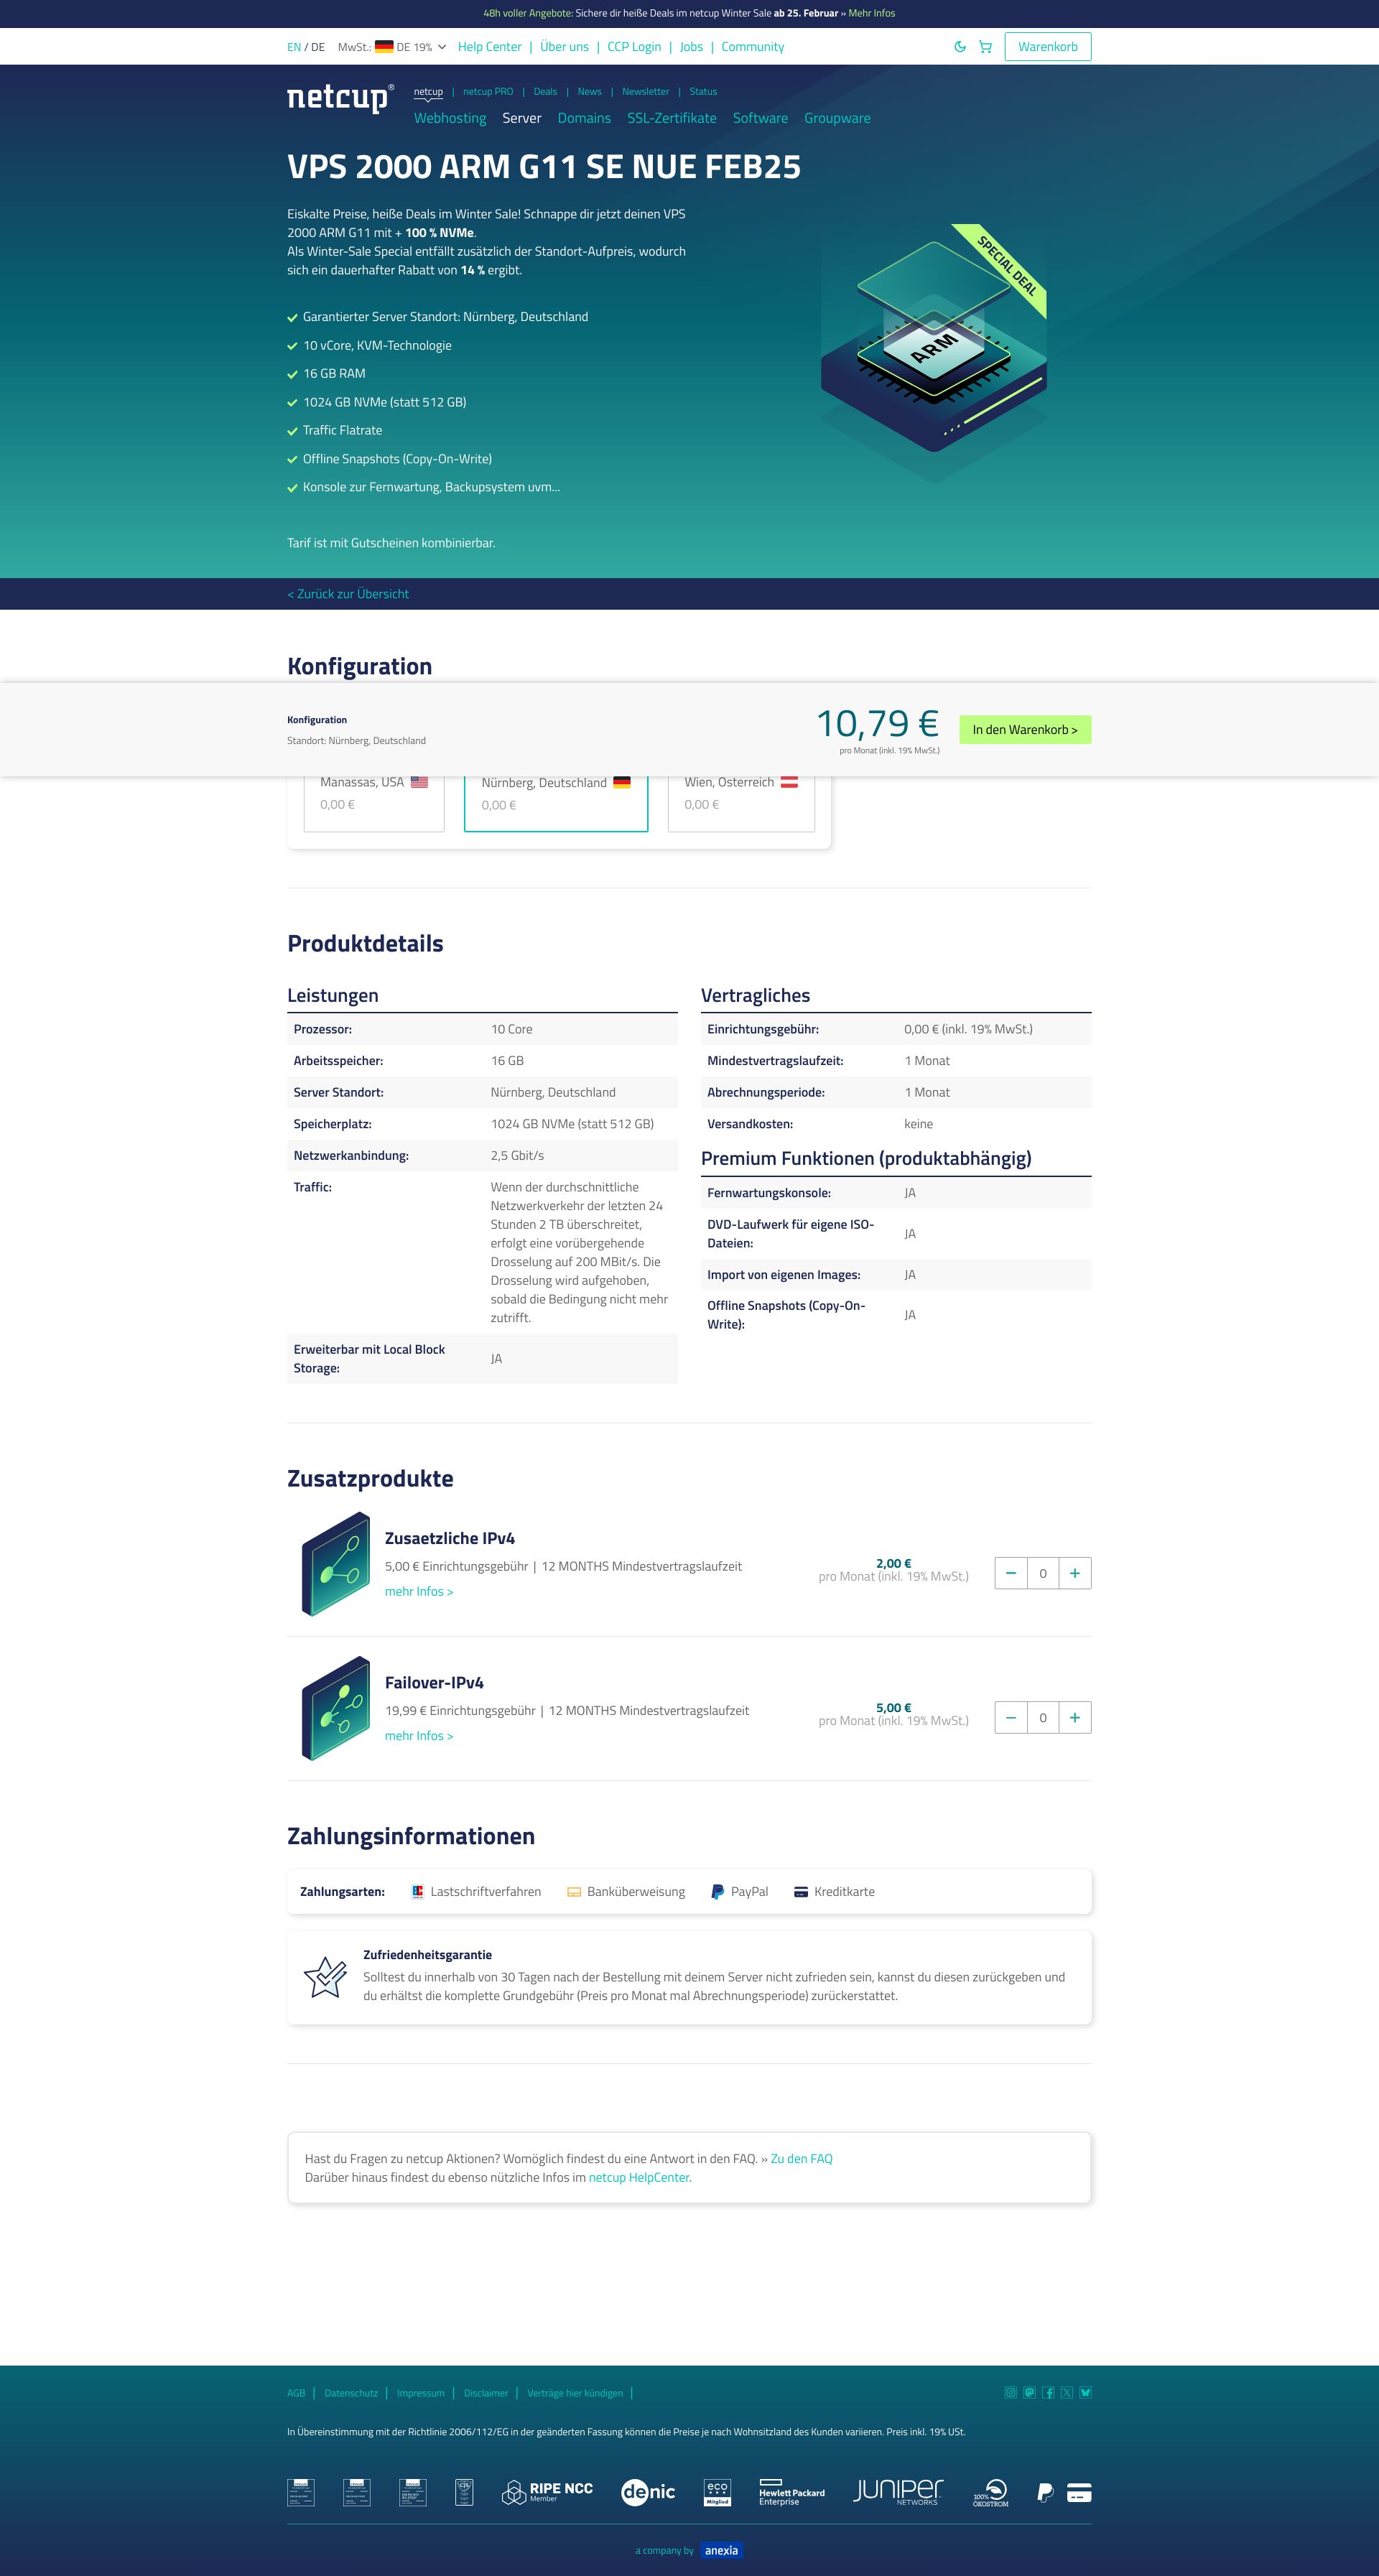Open netcup Mastodon icon in footer
The width and height of the screenshot is (1379, 2576).
pos(1030,2393)
